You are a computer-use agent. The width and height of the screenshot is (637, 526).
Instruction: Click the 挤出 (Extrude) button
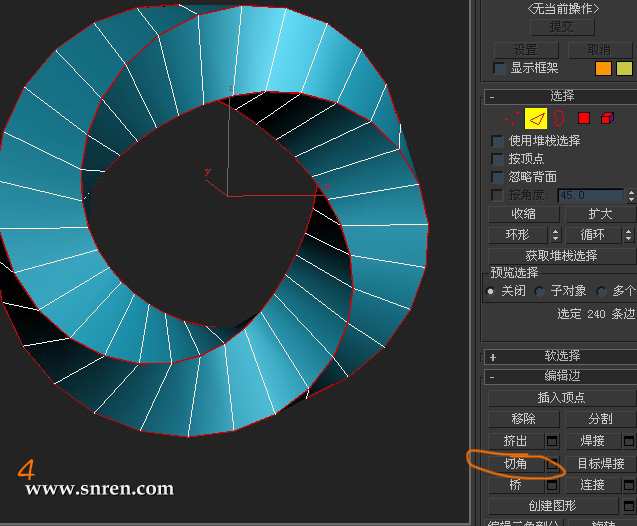516,441
